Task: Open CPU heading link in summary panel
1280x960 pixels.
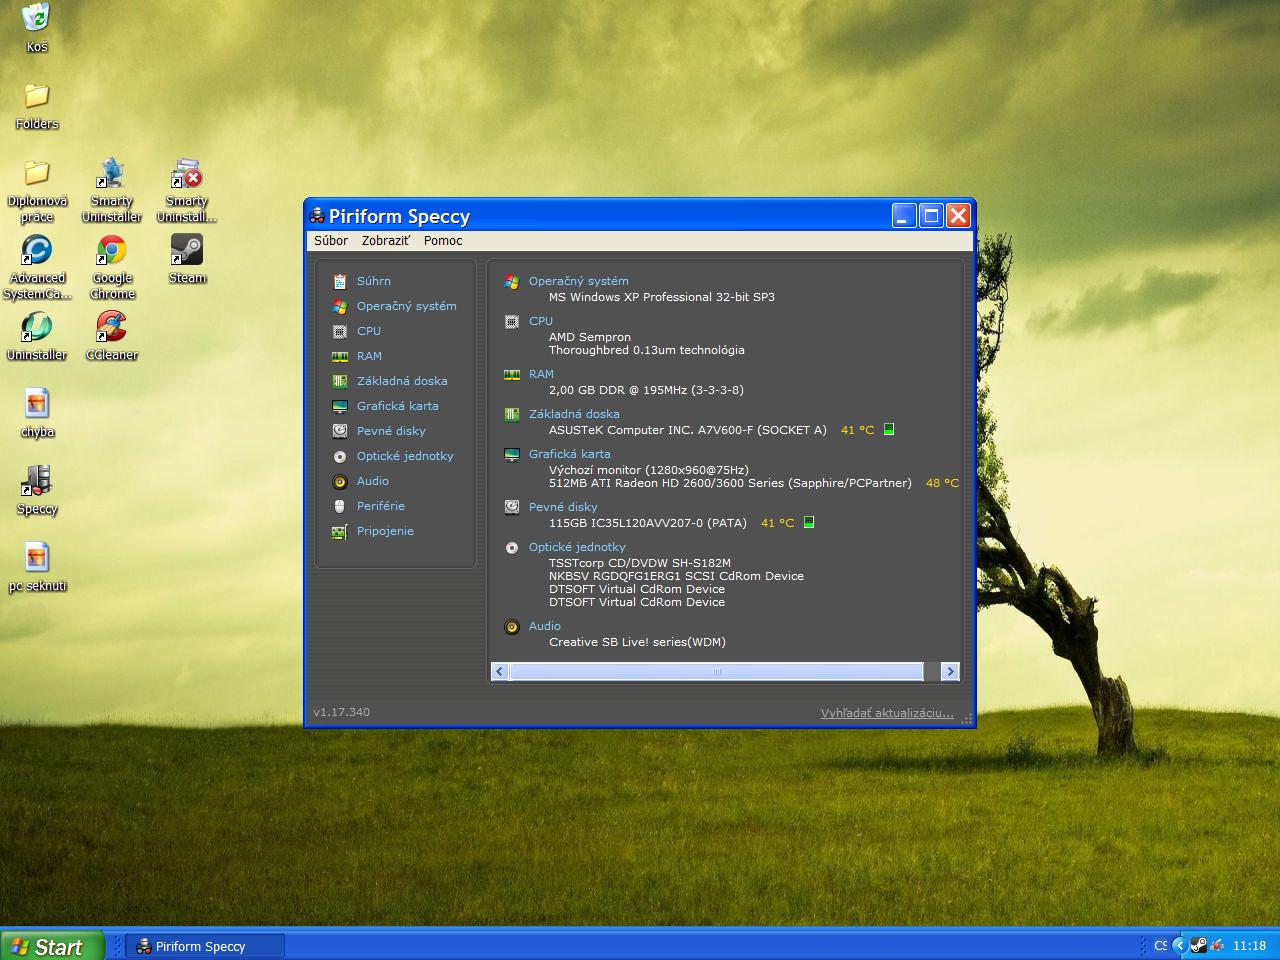Action: click(x=541, y=321)
